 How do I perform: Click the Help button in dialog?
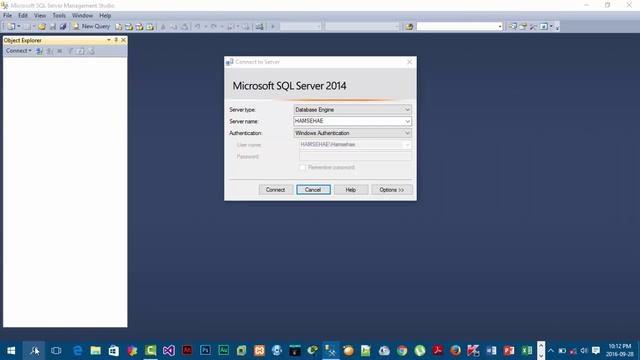351,190
